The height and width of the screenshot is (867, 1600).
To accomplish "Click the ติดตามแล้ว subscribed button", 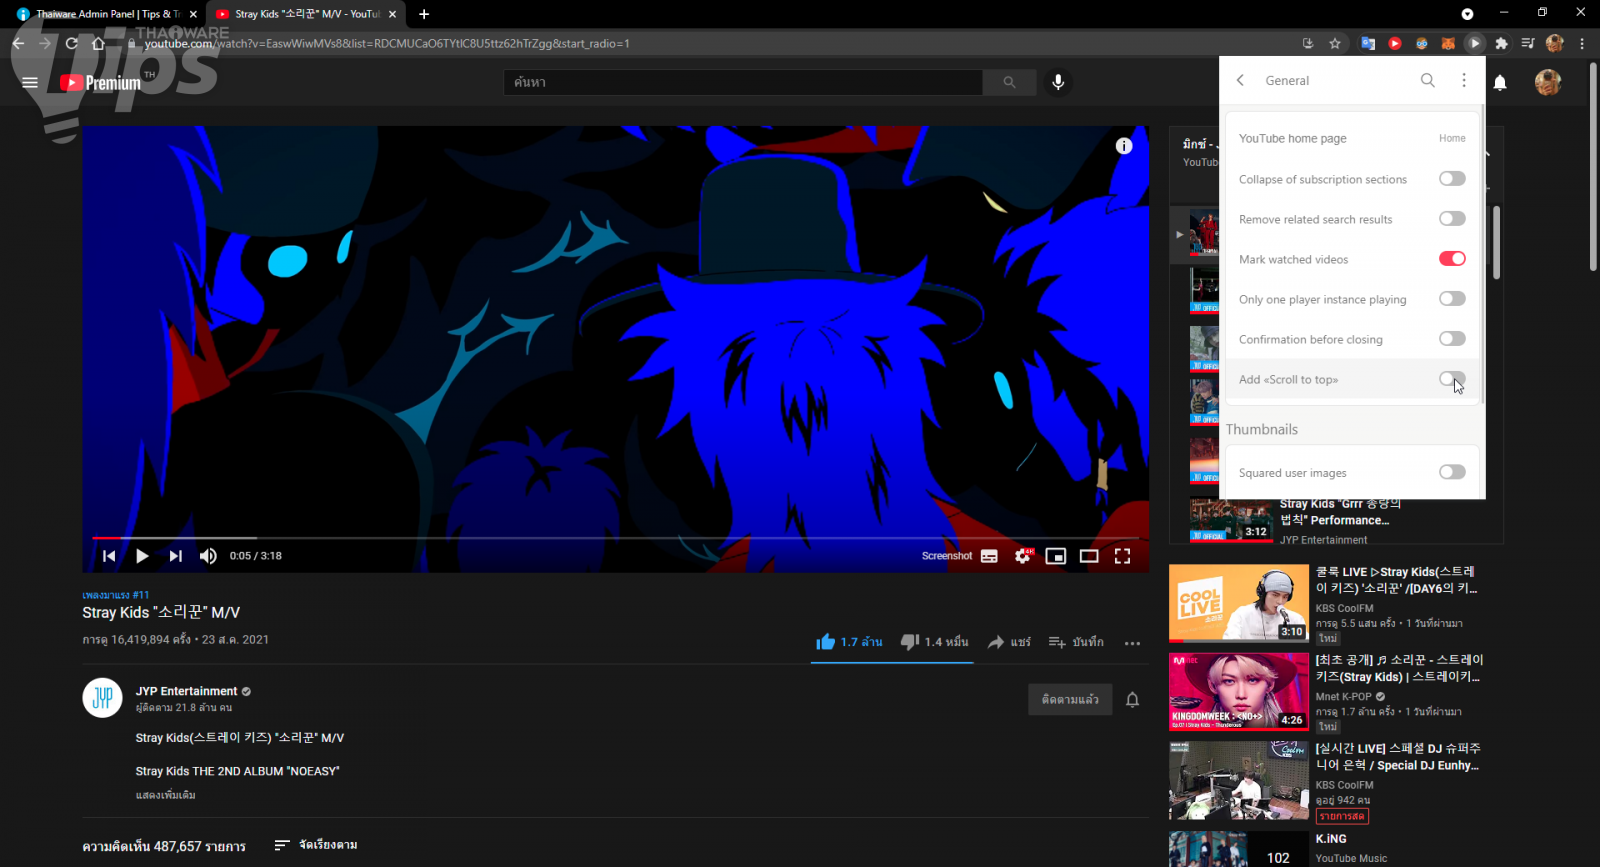I will [1069, 699].
